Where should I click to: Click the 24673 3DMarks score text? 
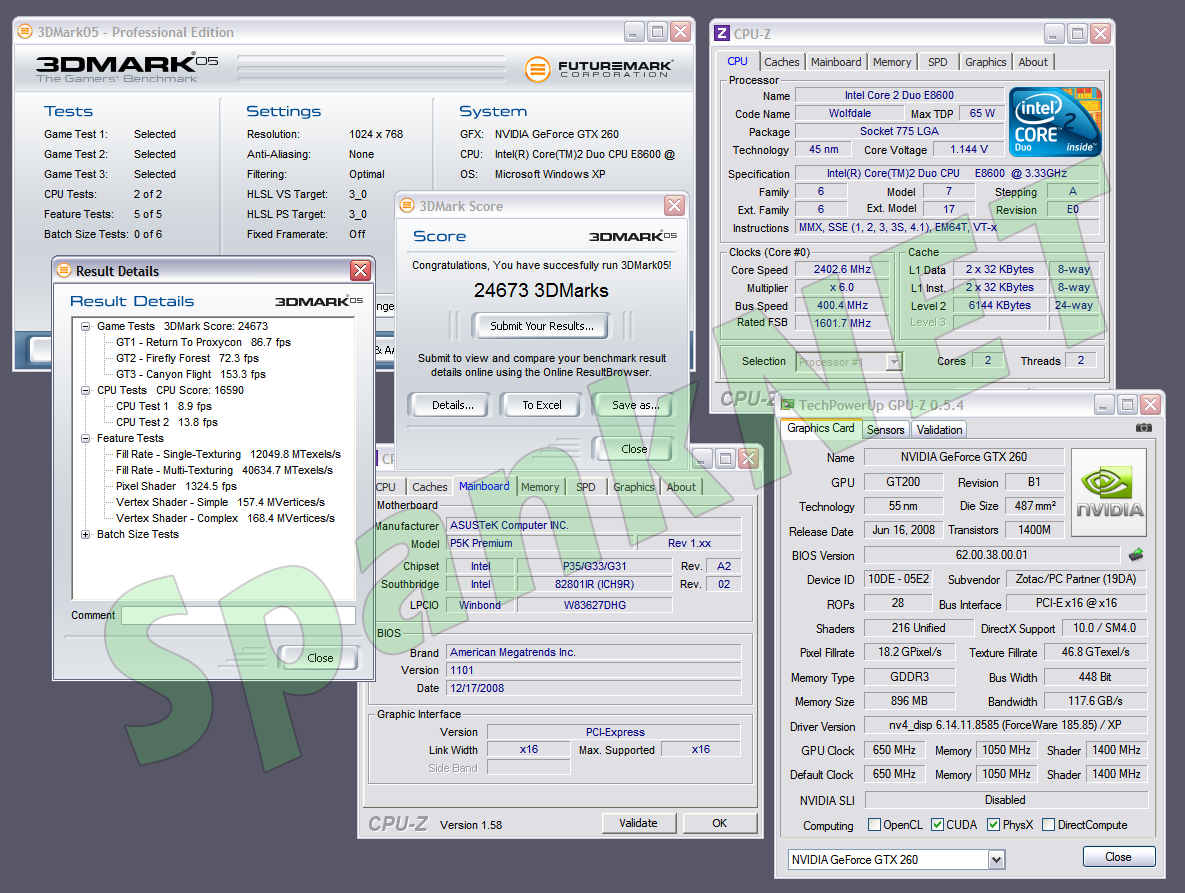click(541, 291)
